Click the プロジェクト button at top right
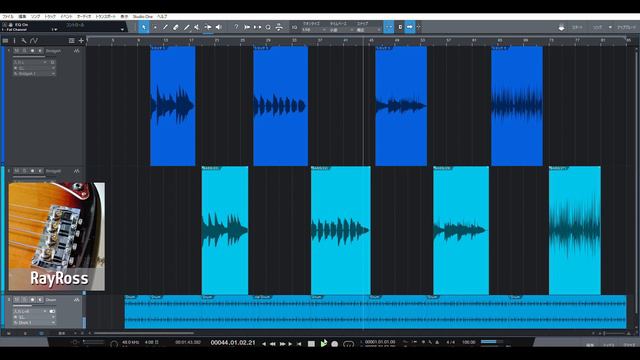 [627, 27]
